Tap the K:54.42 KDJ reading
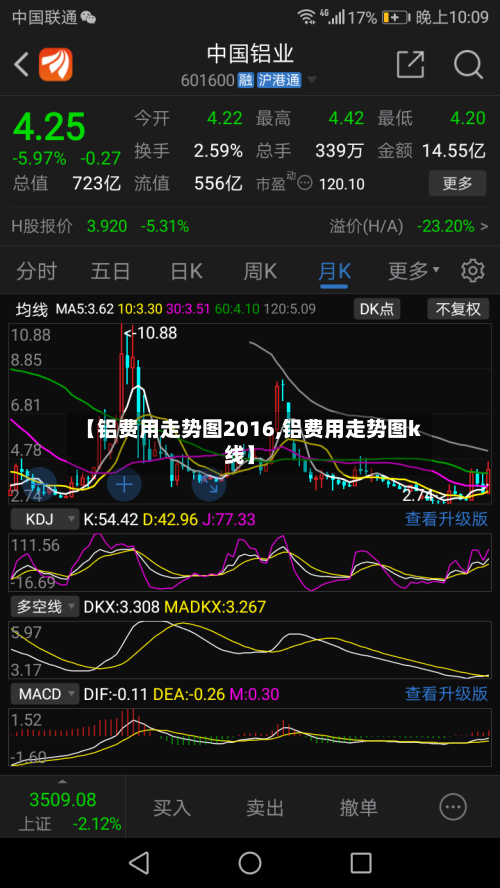Viewport: 500px width, 888px height. point(111,519)
